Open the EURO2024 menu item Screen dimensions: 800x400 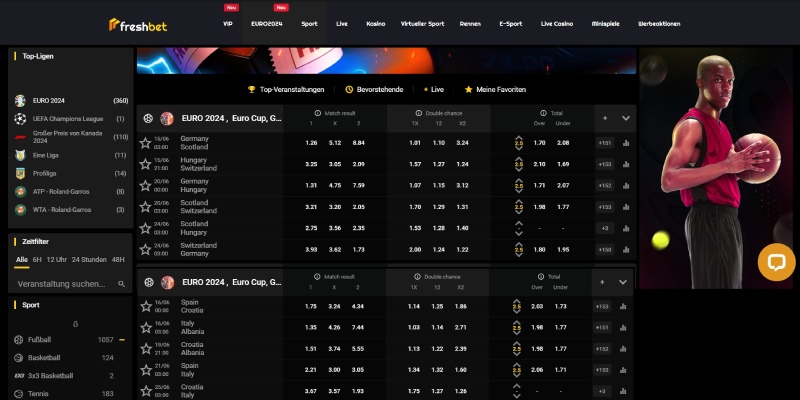coord(267,24)
